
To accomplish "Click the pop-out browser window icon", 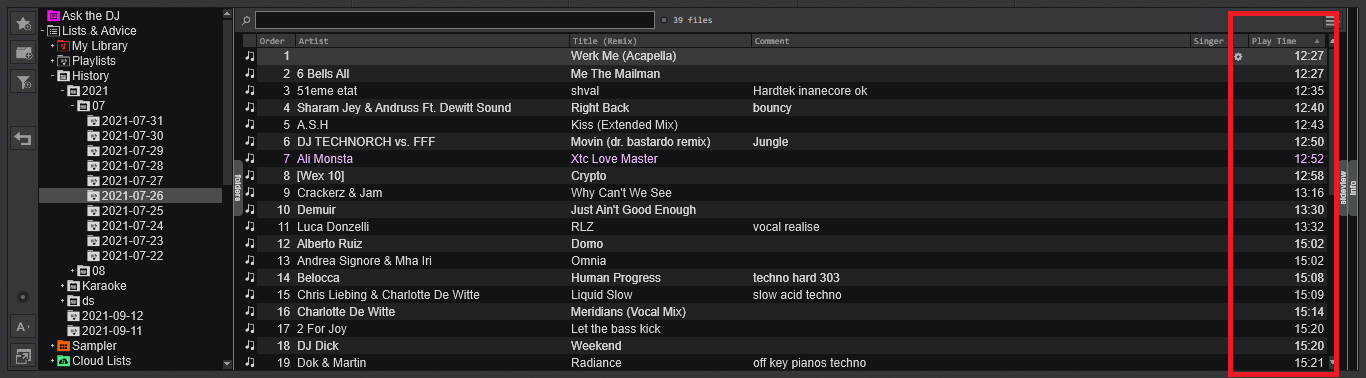I will coord(22,355).
